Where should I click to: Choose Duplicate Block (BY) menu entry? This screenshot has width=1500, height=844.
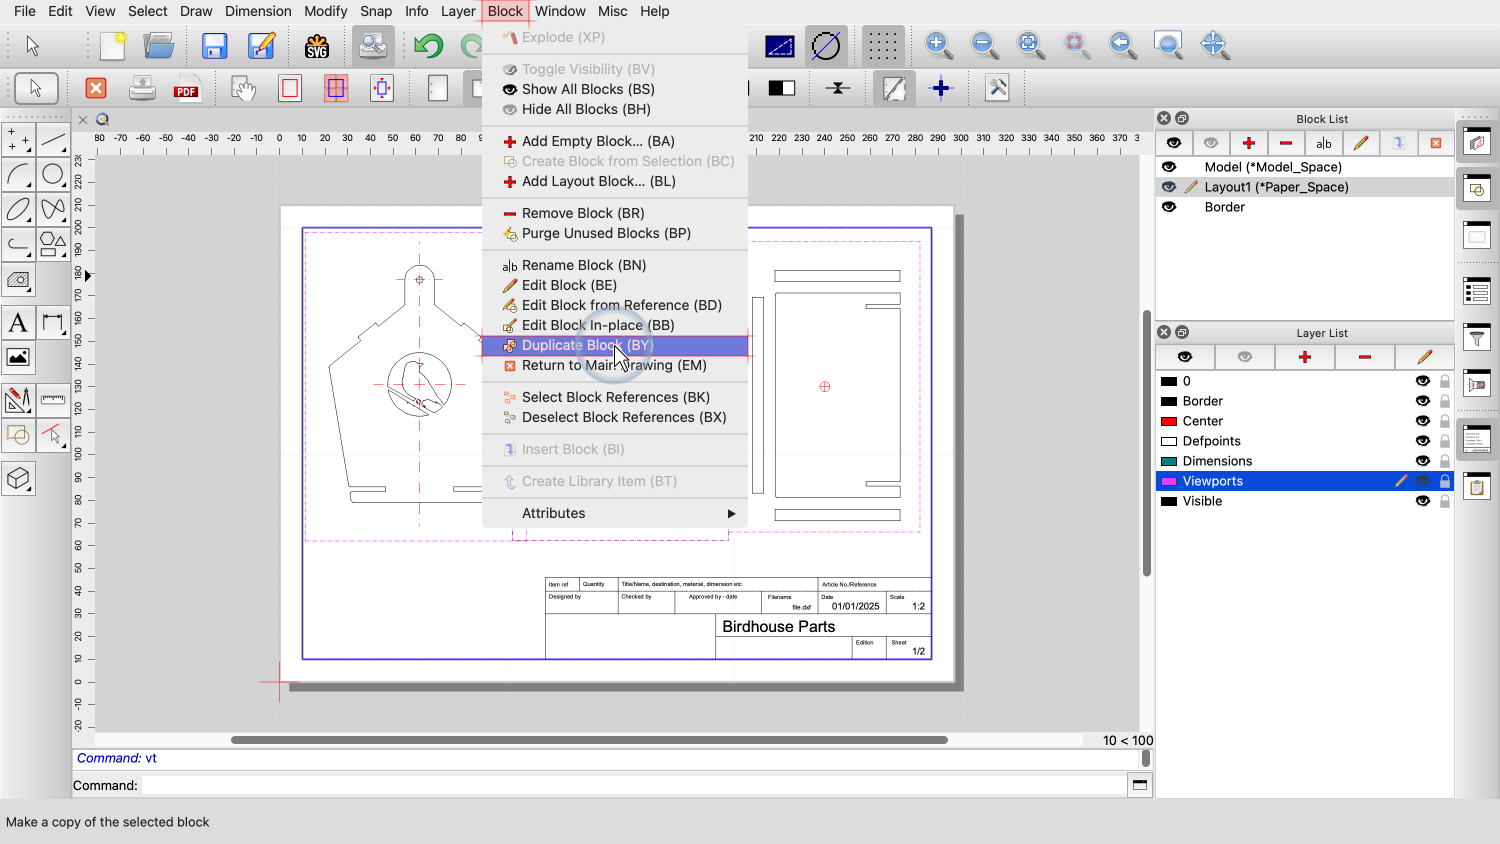587,345
